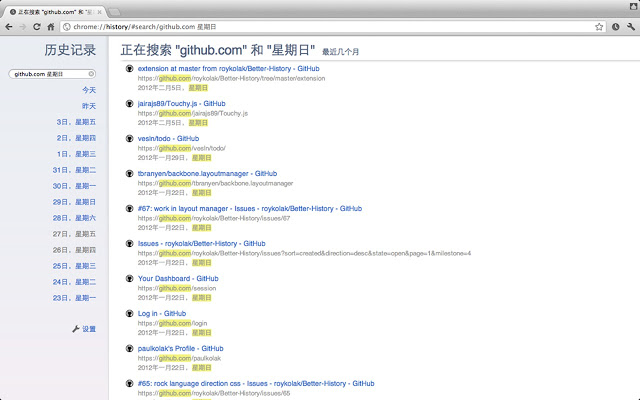This screenshot has width=640, height=400.
Task: Open Your Dashboard - GitHub link
Action: point(178,279)
